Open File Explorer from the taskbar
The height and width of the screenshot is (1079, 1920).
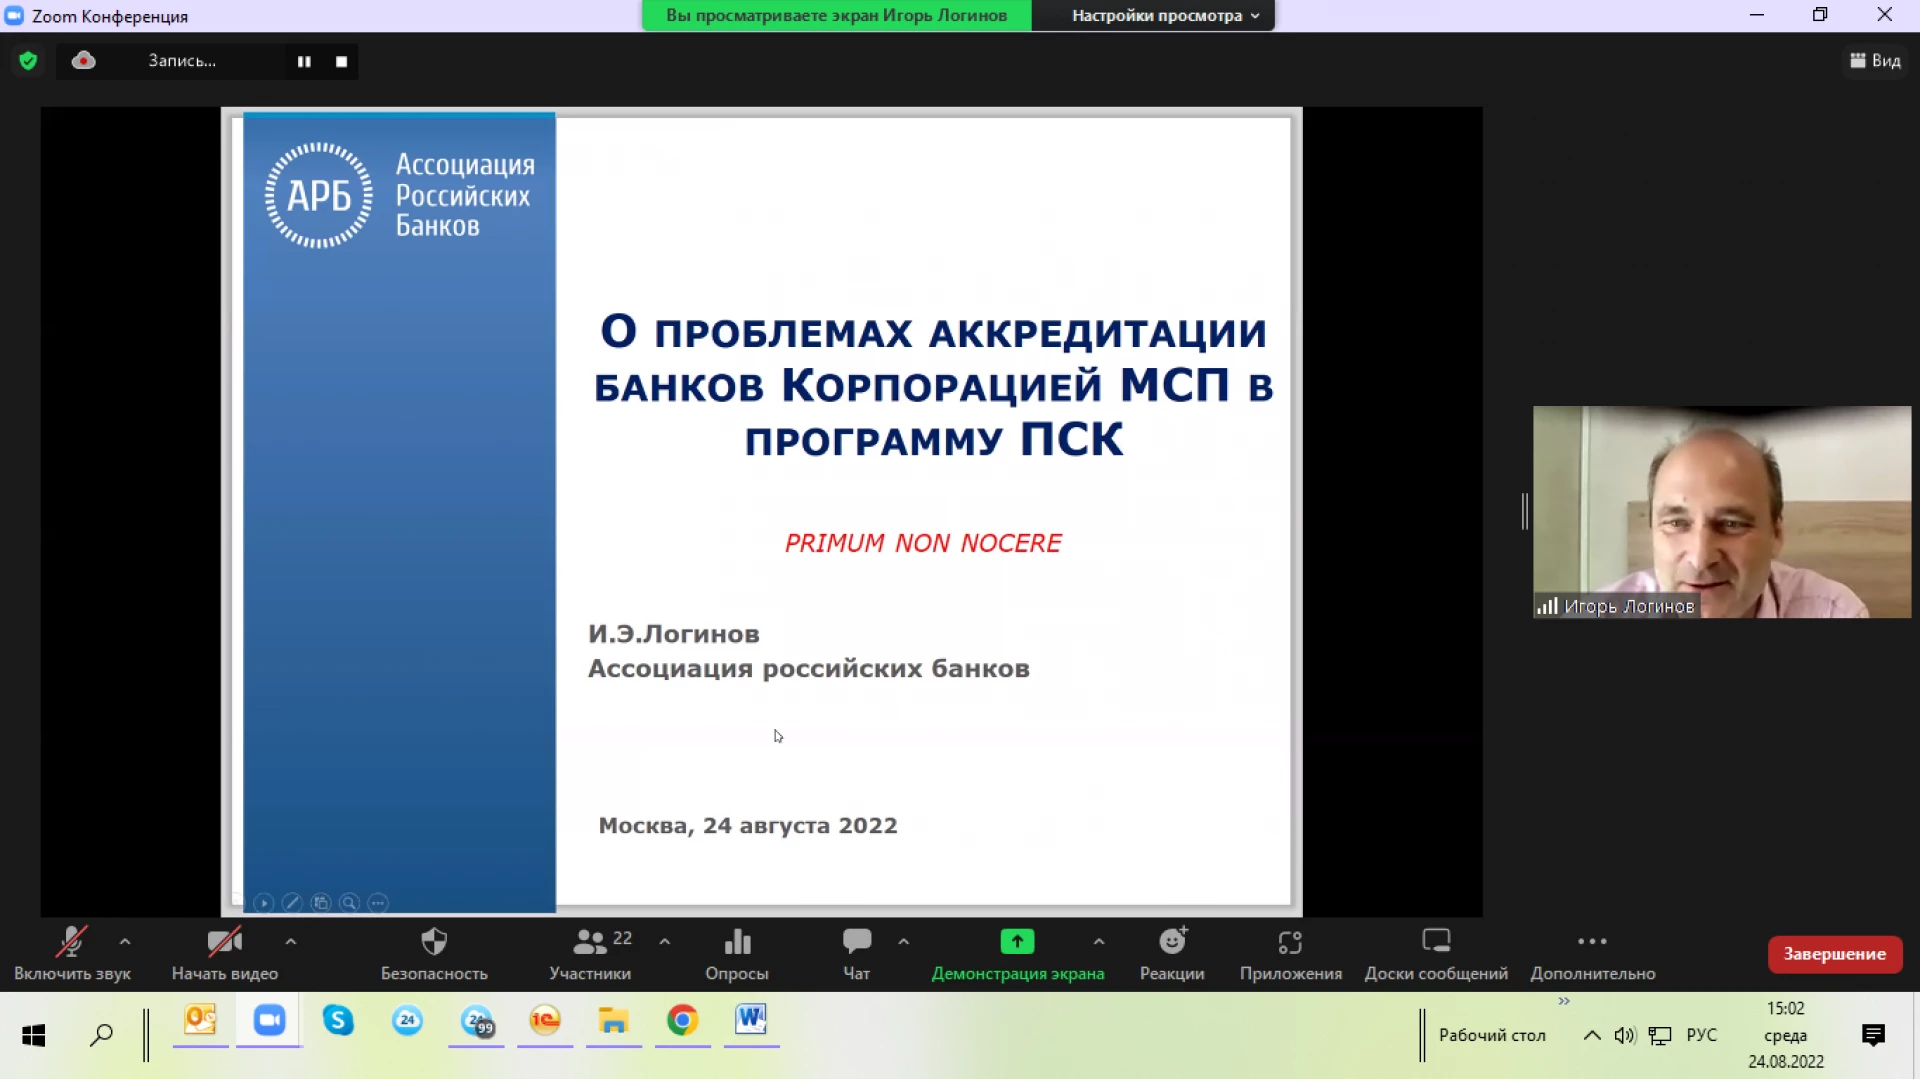point(613,1021)
